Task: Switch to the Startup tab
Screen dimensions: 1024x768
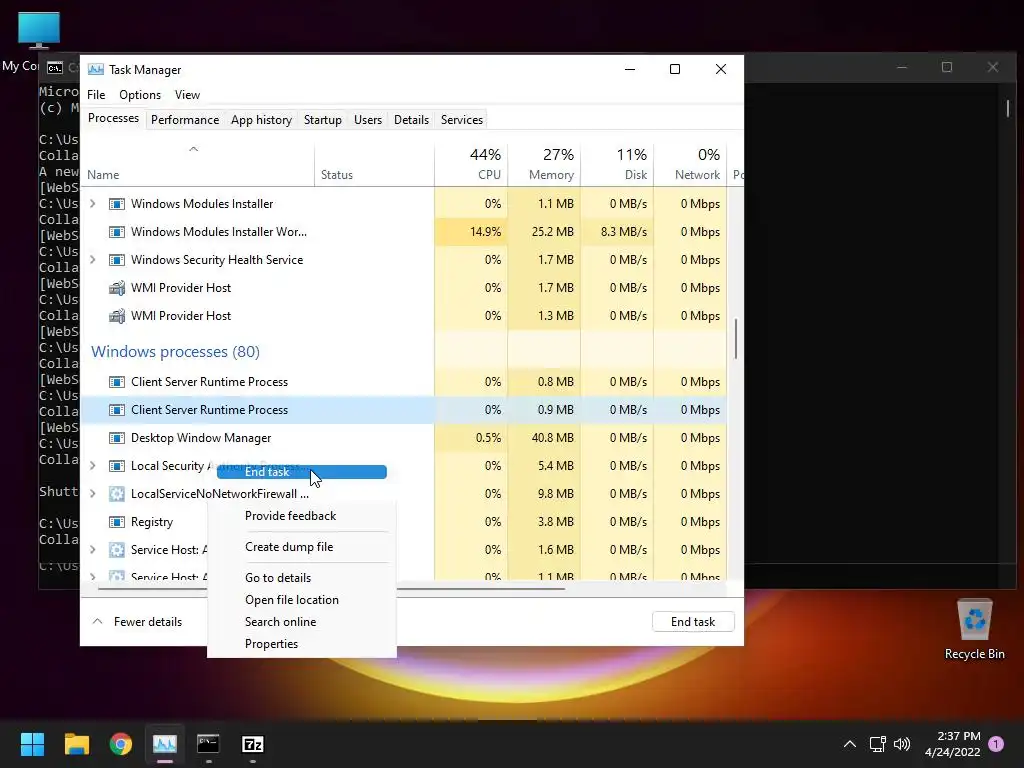Action: (x=323, y=120)
